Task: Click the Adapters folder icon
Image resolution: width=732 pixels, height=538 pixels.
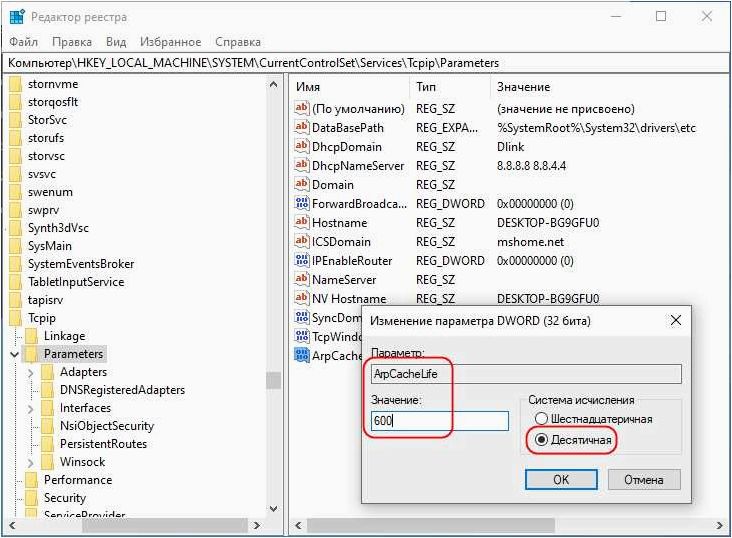Action: 47,372
